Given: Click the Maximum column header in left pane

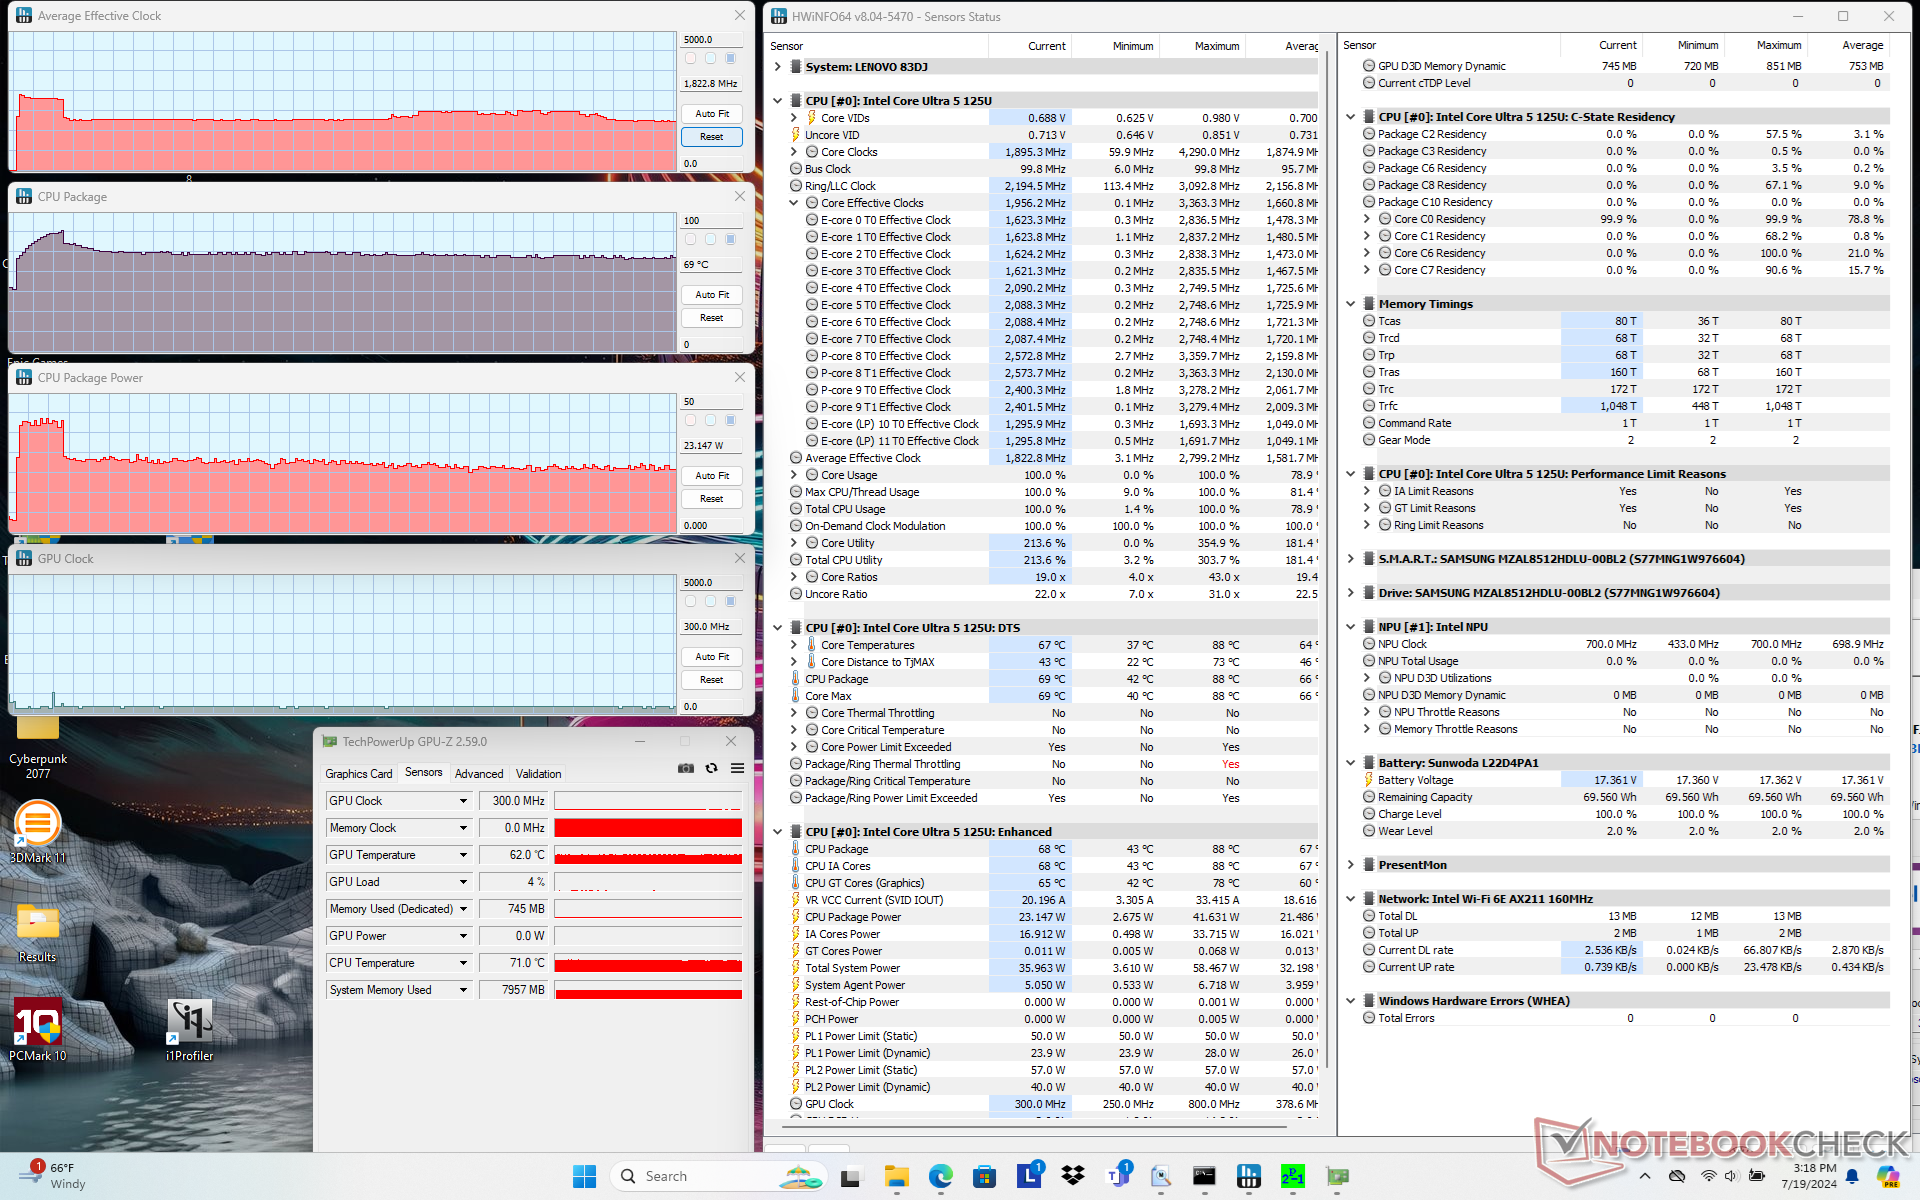Looking at the screenshot, I should tap(1203, 46).
